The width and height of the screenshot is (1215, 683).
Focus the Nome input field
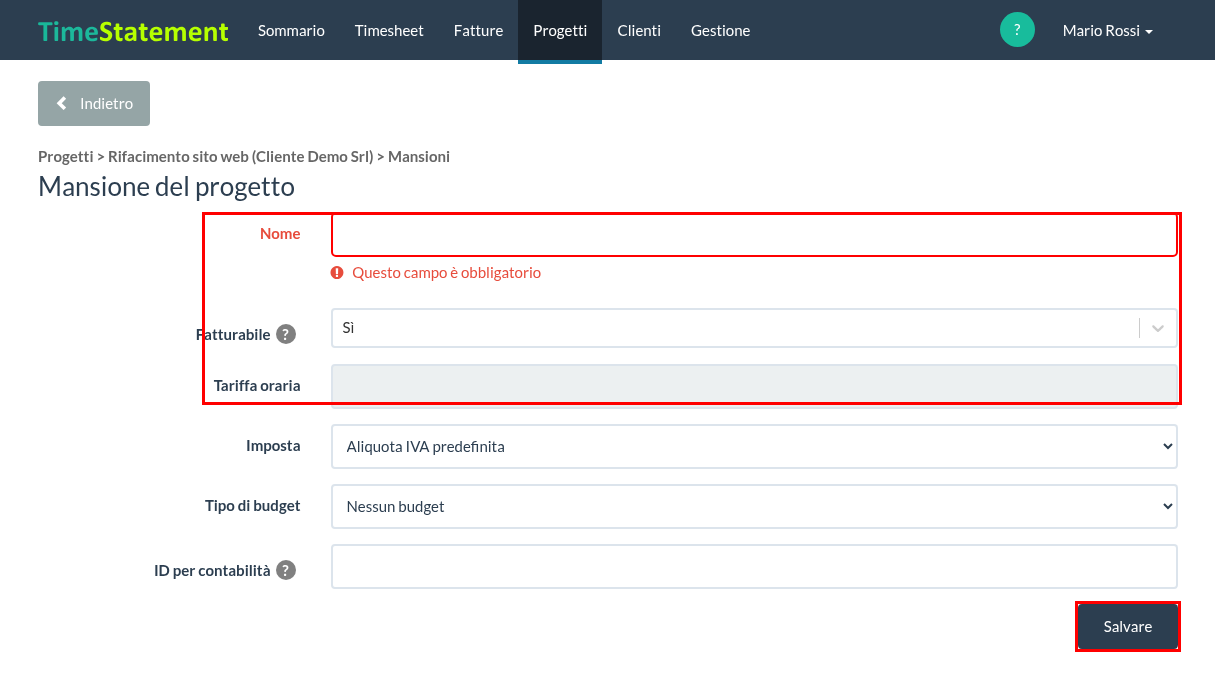754,234
